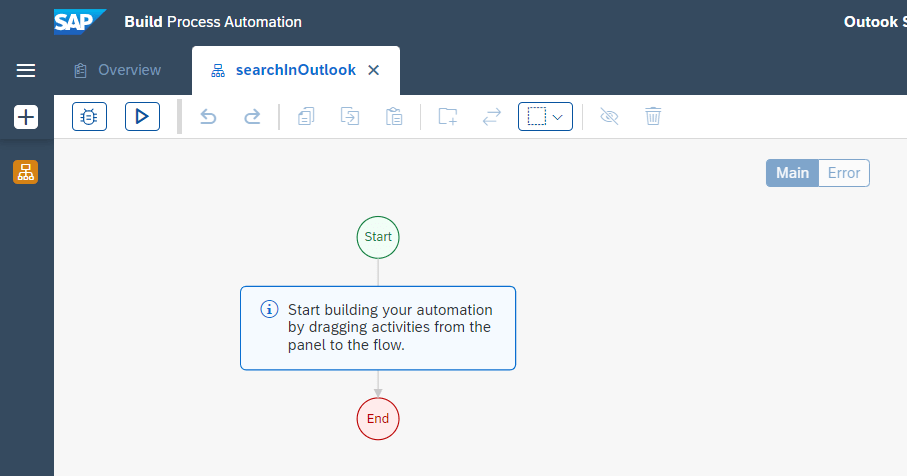The image size is (907, 476).
Task: Click the SAP logo
Action: (x=79, y=21)
